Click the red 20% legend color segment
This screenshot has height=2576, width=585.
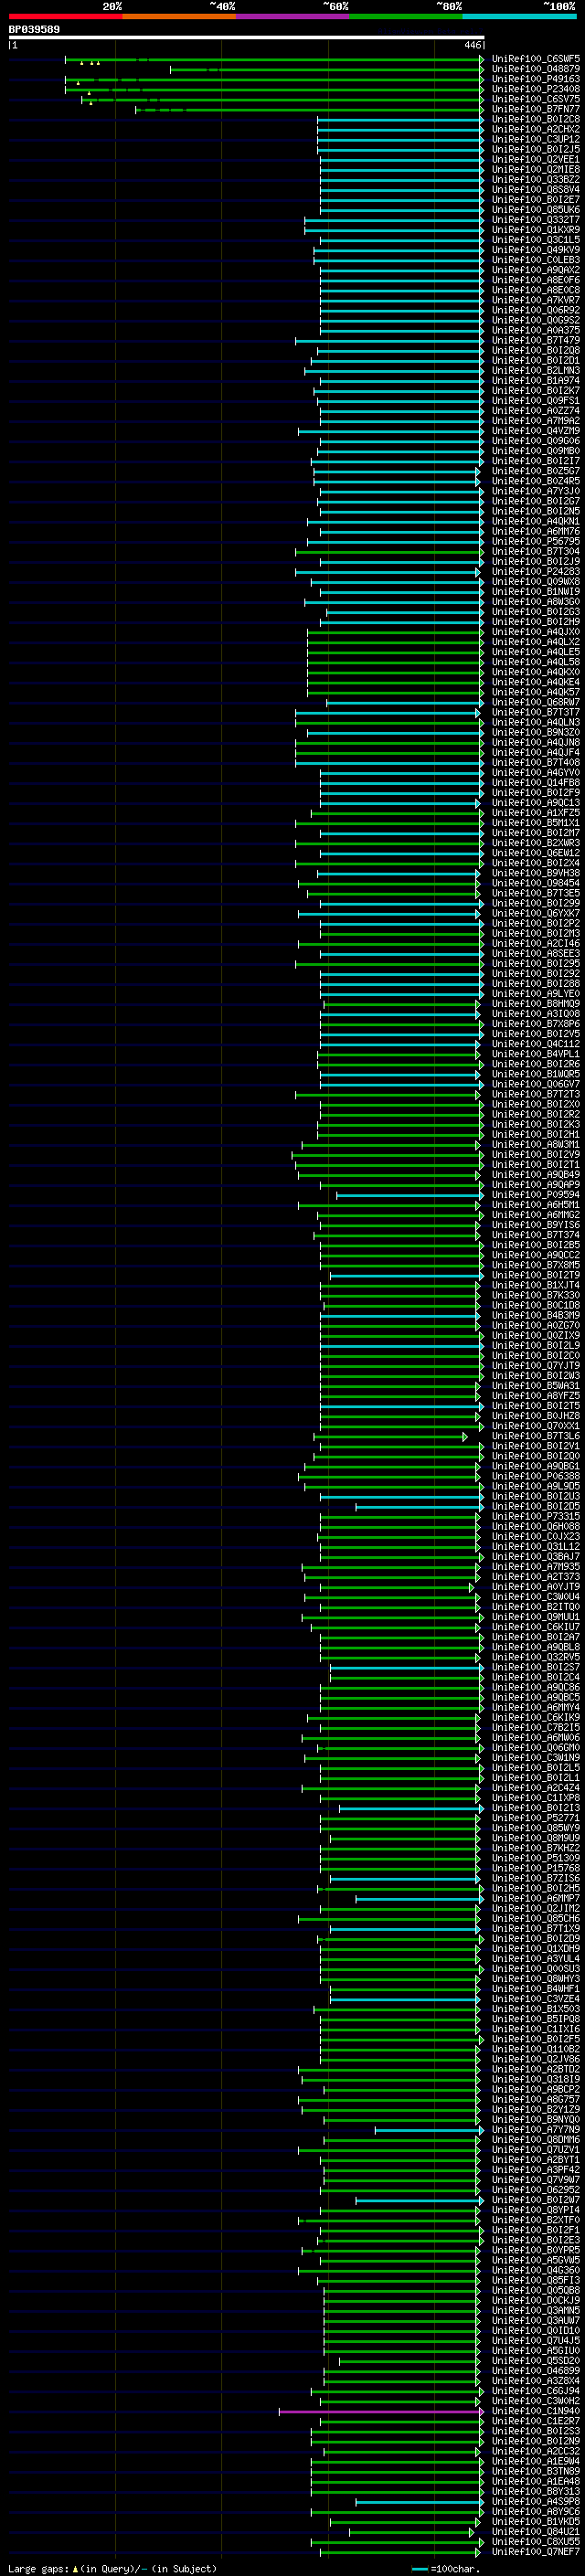click(x=65, y=16)
